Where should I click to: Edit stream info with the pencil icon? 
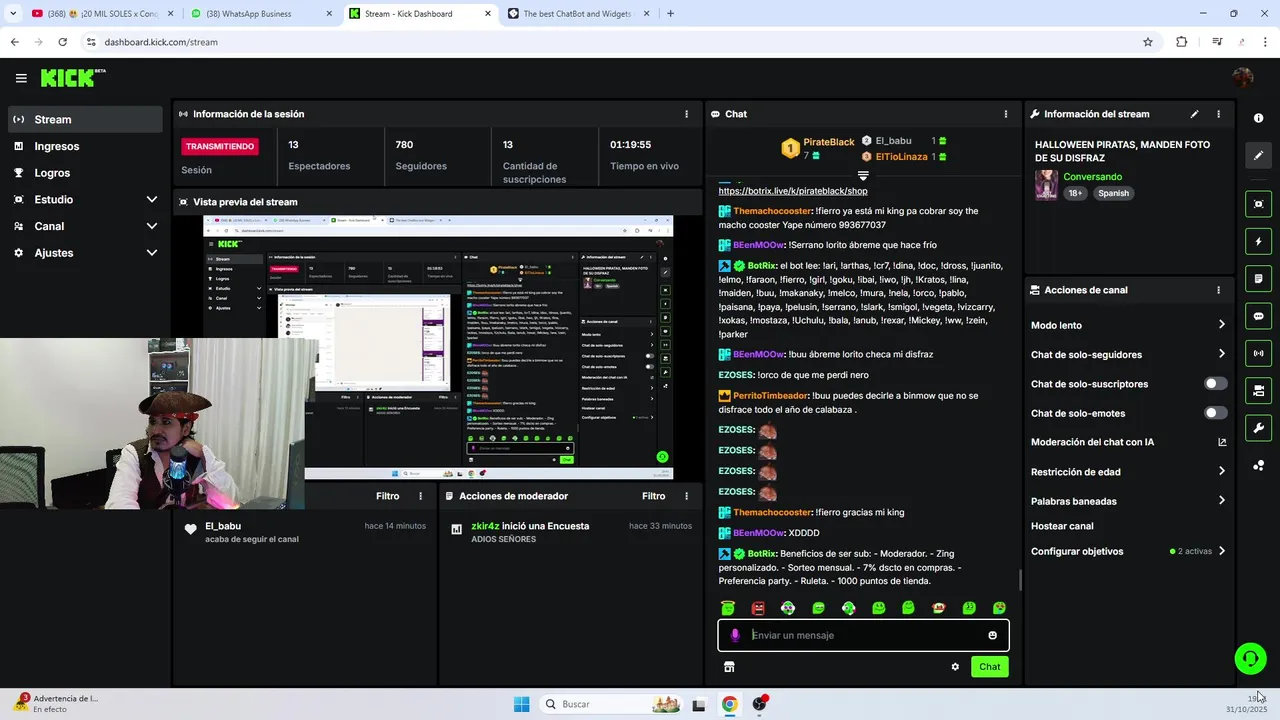coord(1194,114)
